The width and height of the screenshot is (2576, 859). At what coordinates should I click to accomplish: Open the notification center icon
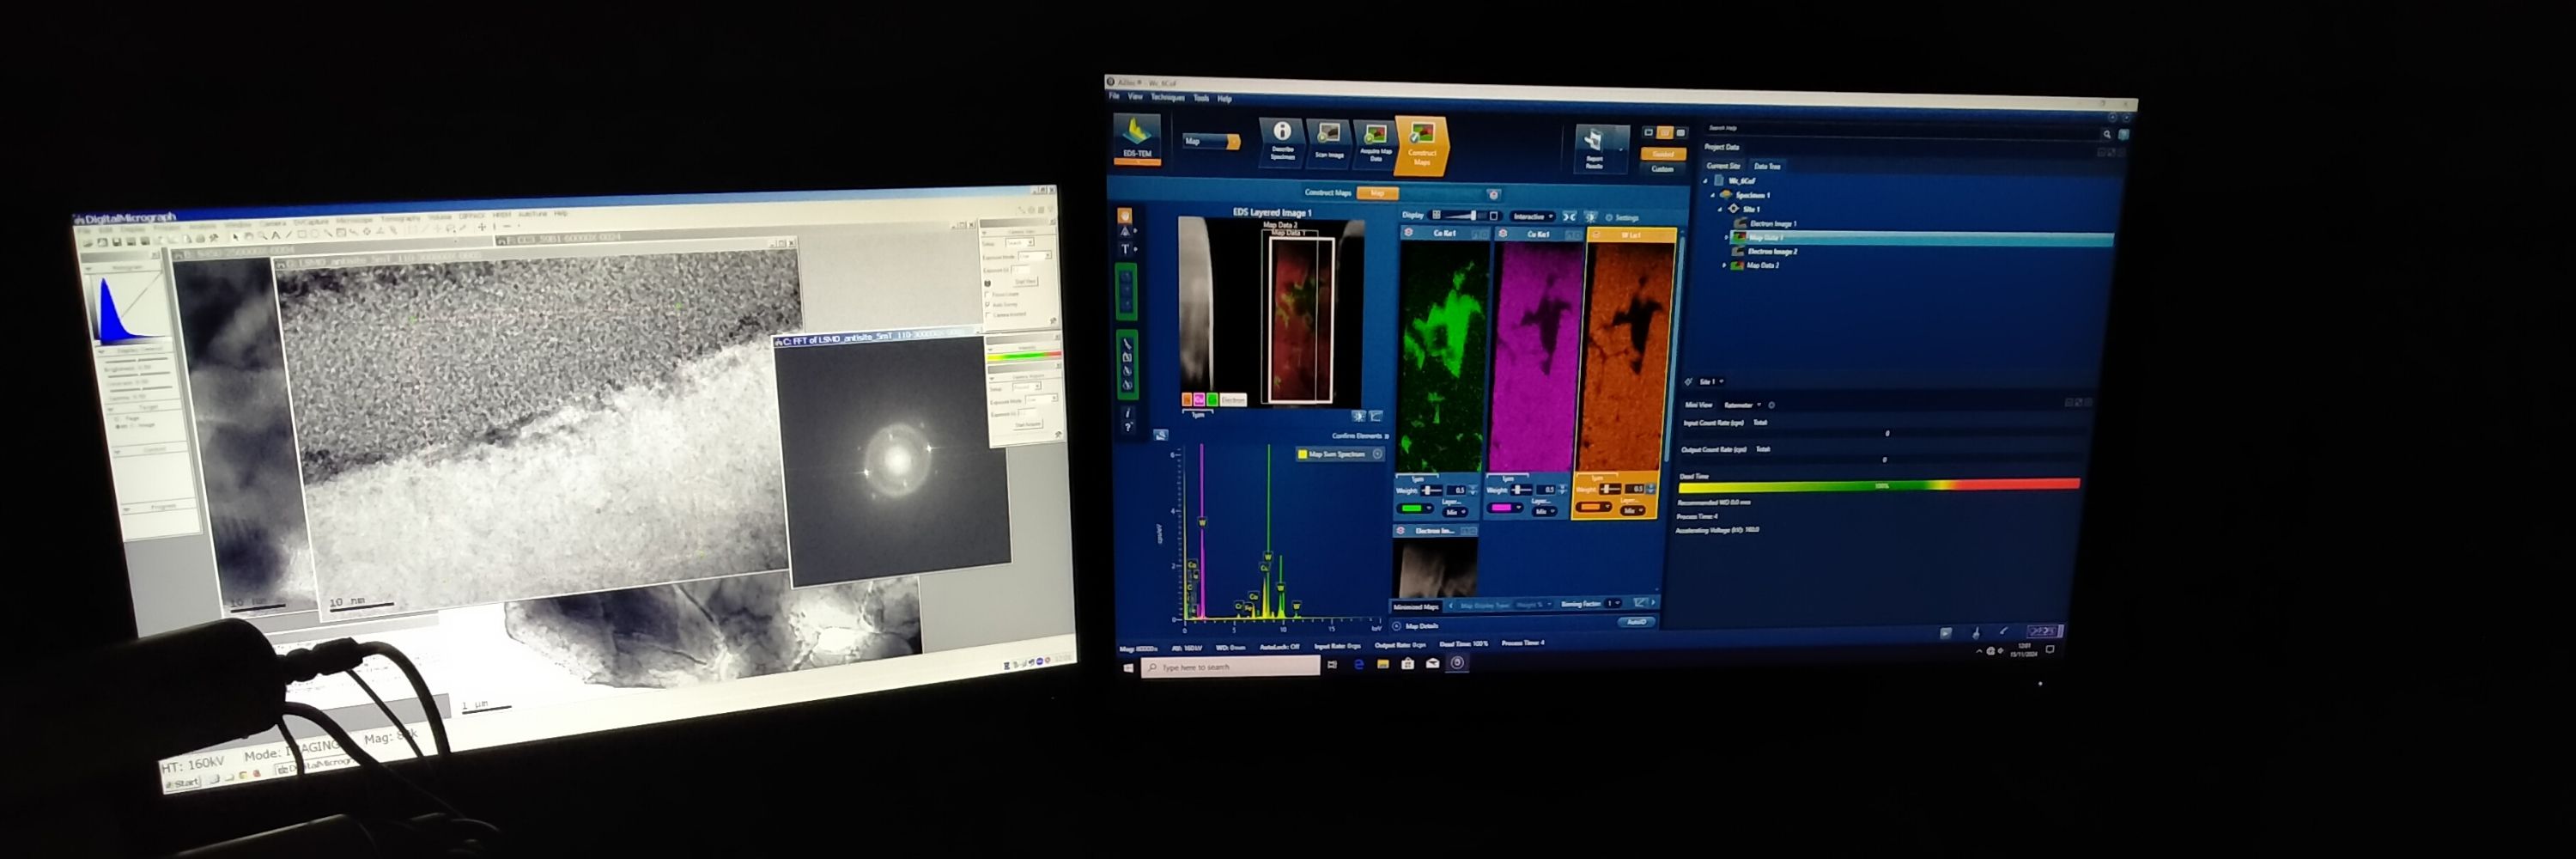pyautogui.click(x=2050, y=650)
